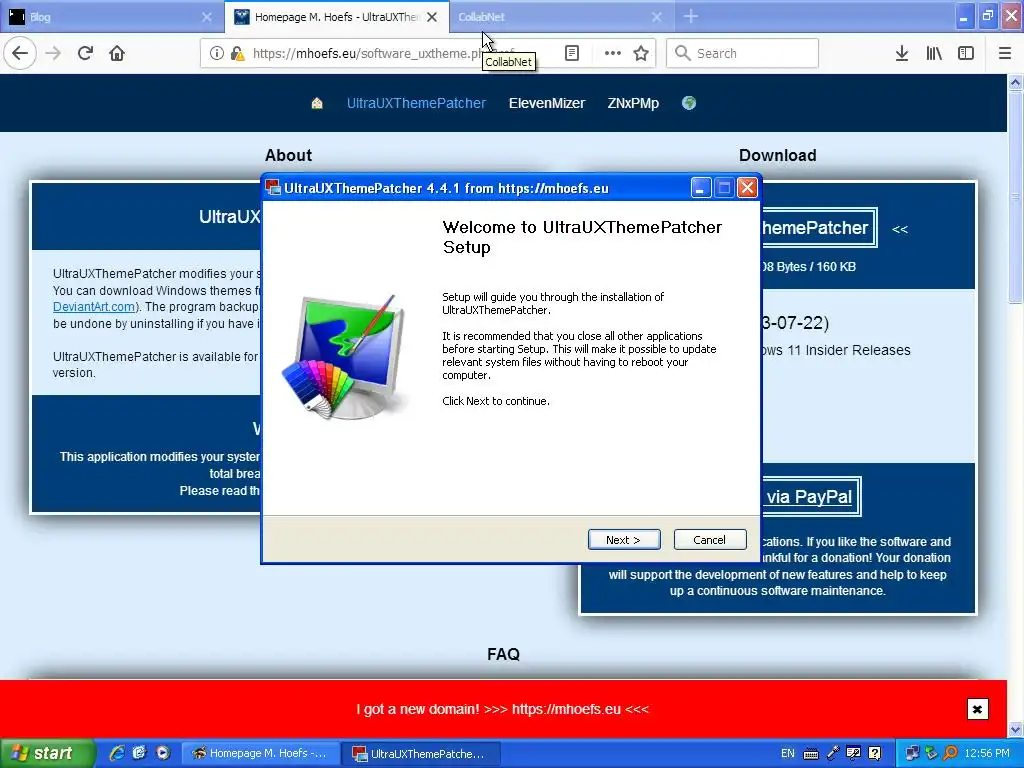
Task: Open UltraUXThemePatcher nav menu item
Action: [416, 103]
